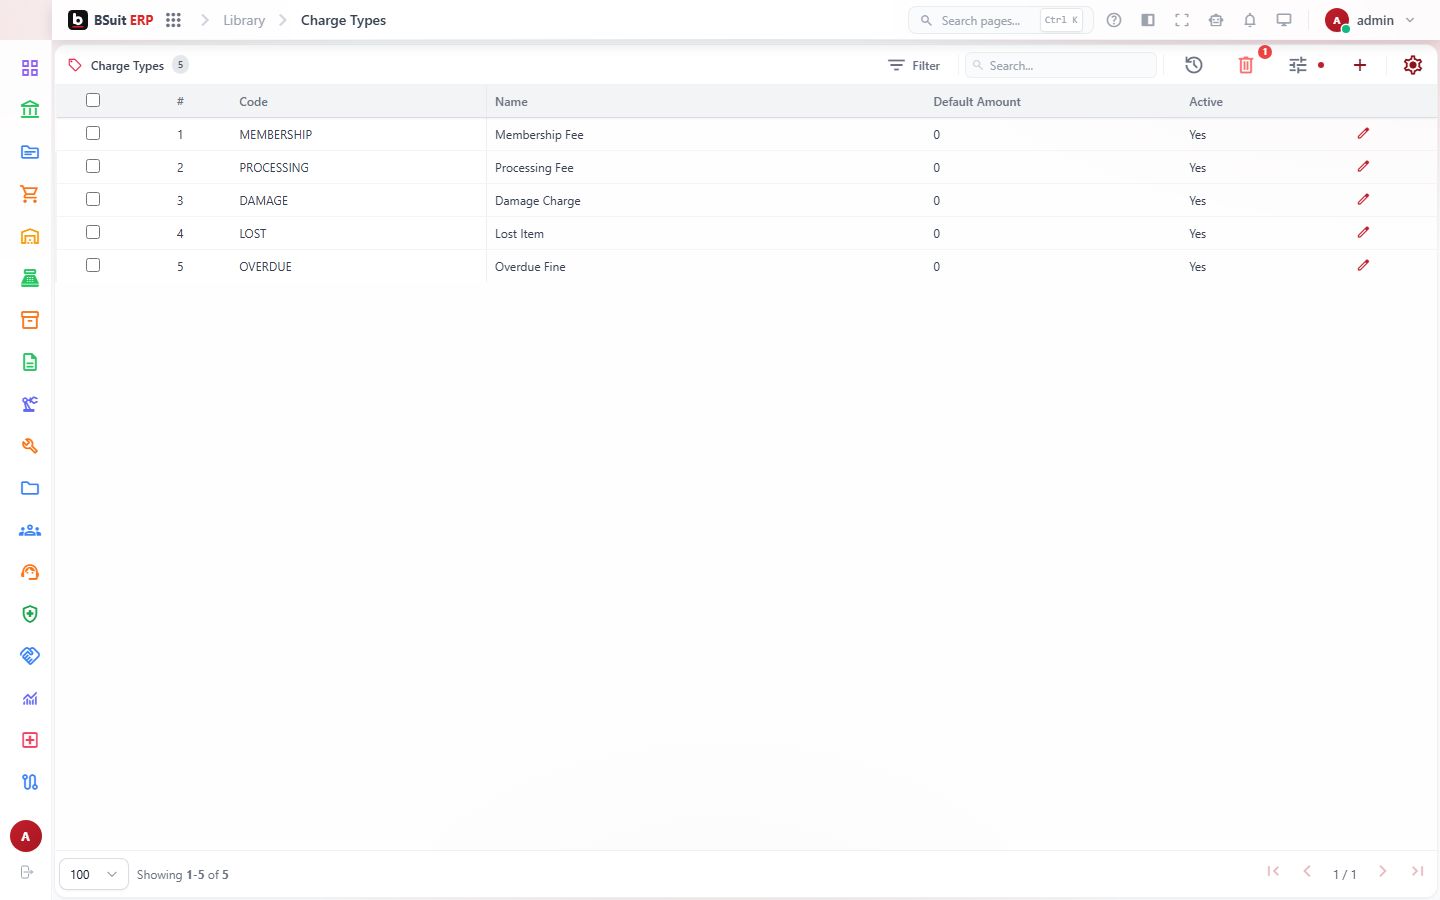Sort by the Default Amount column header
Screen dimensions: 1440x900
click(x=977, y=102)
